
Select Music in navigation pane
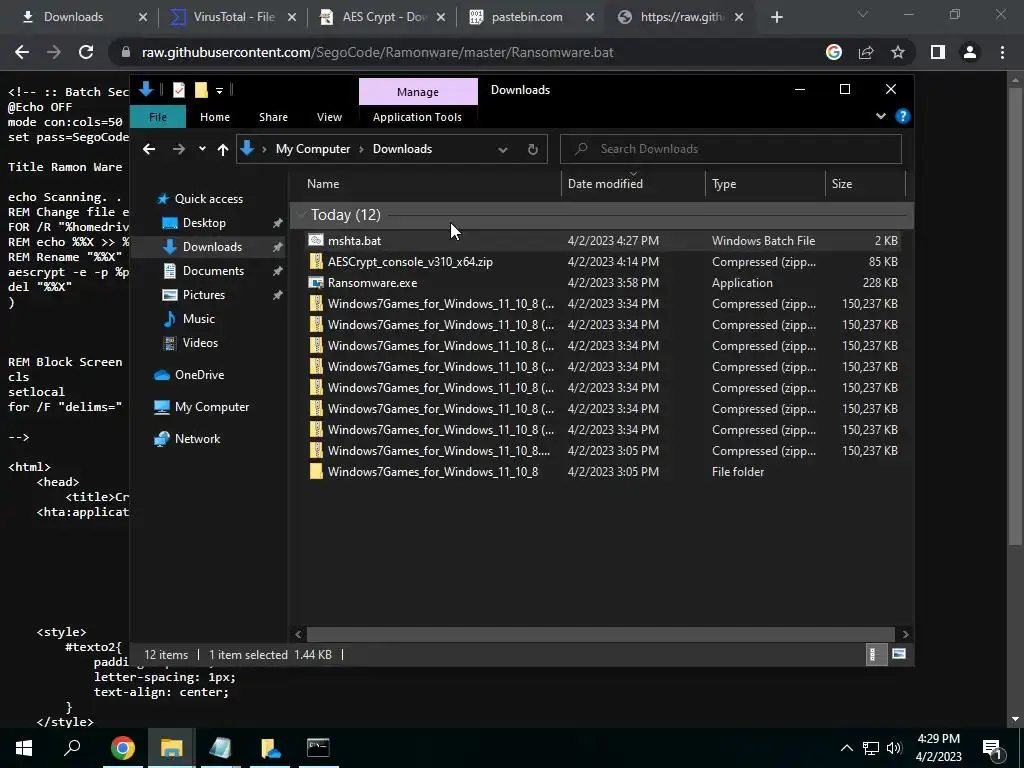click(199, 319)
